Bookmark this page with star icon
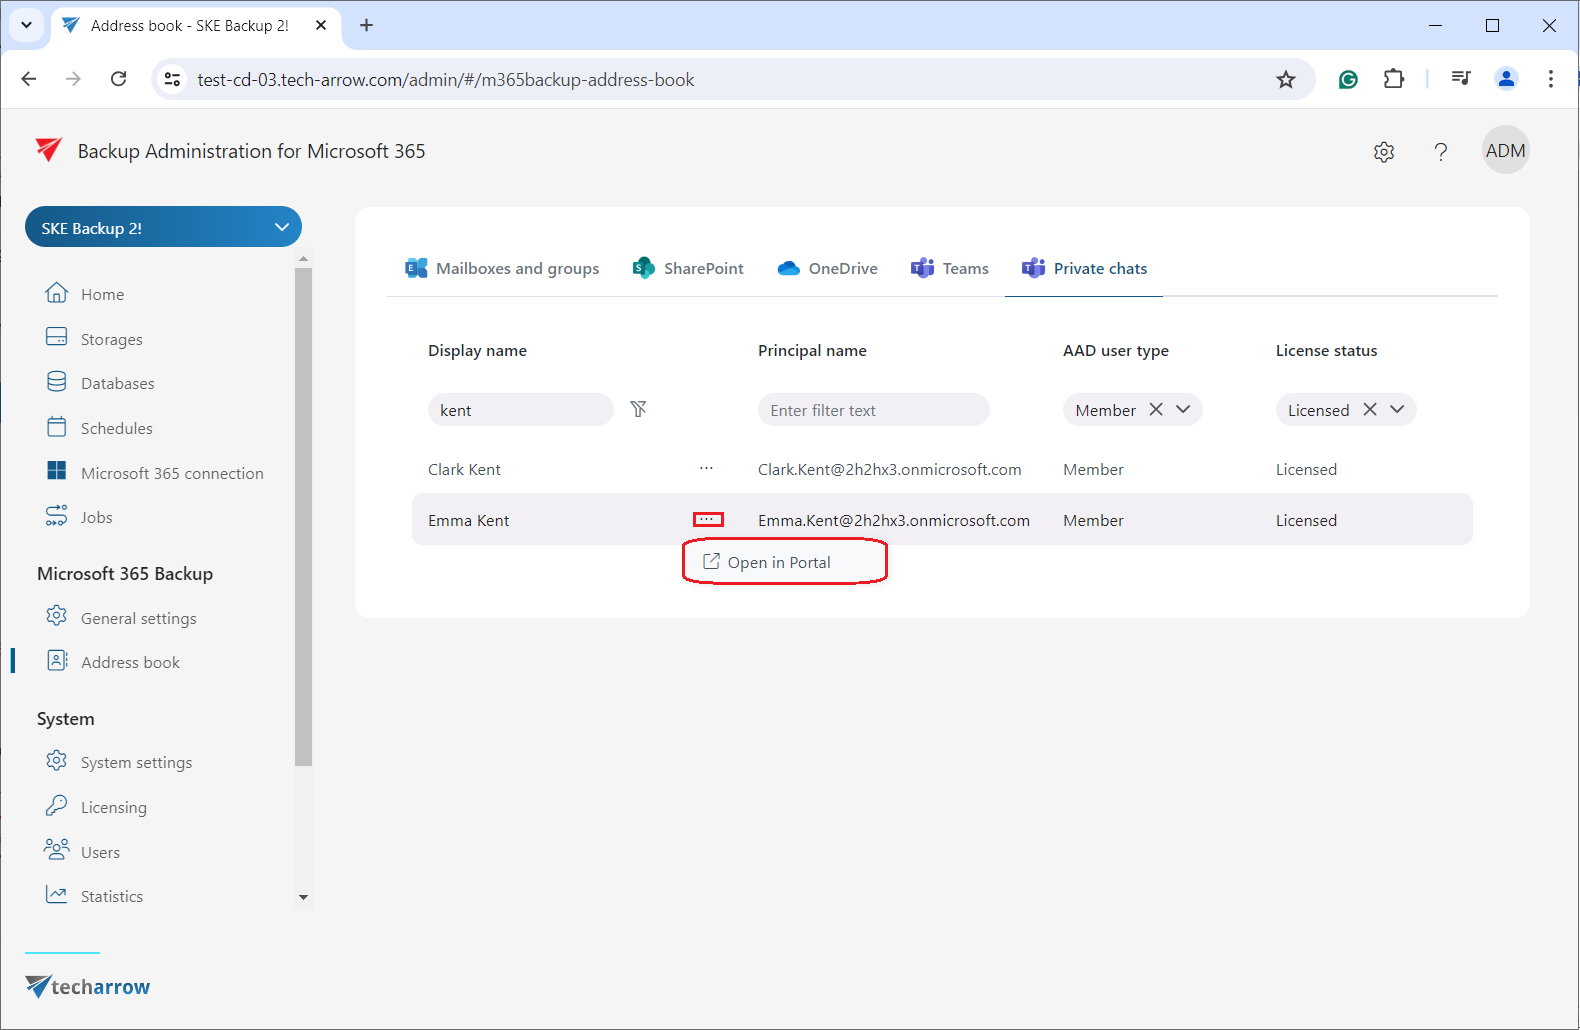The image size is (1580, 1030). (1285, 80)
